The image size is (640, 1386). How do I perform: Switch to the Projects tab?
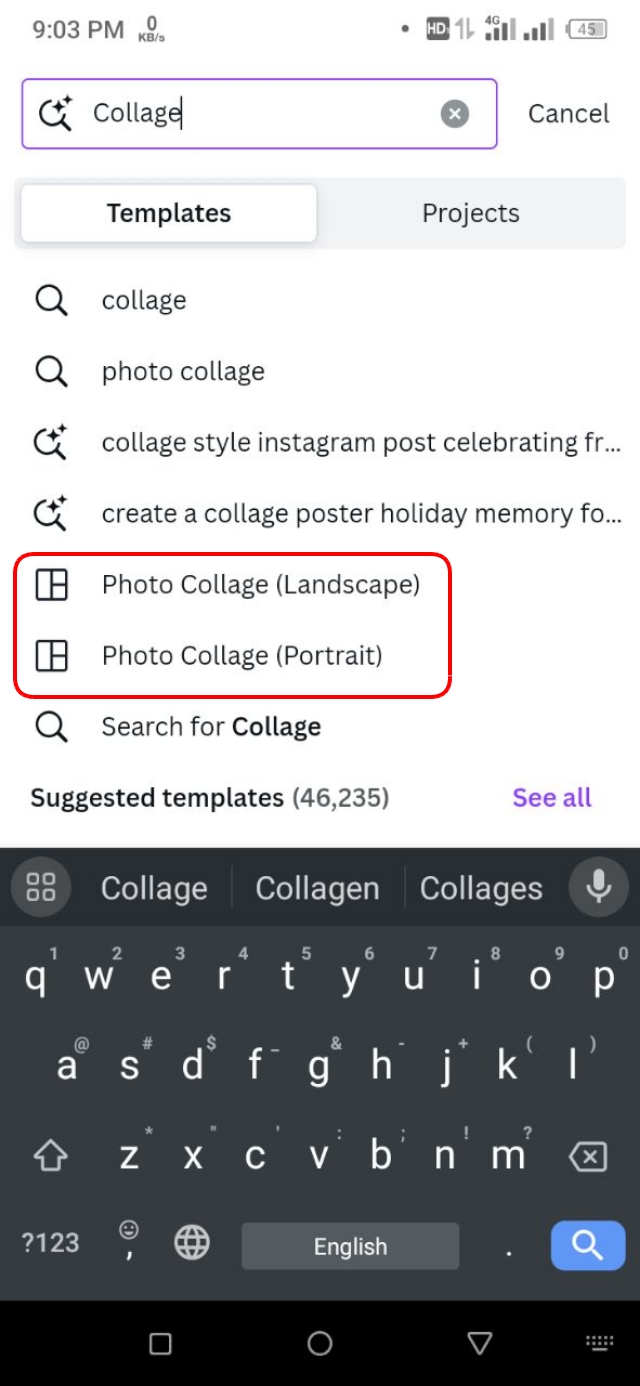point(470,213)
